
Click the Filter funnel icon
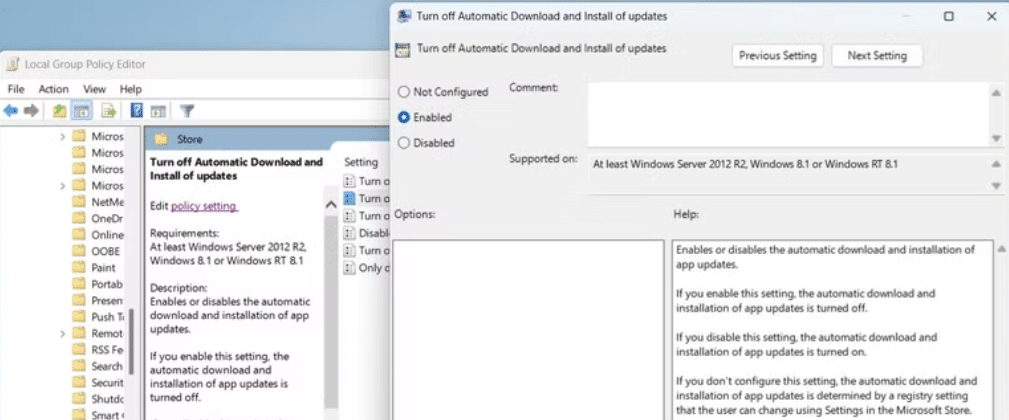coord(186,111)
